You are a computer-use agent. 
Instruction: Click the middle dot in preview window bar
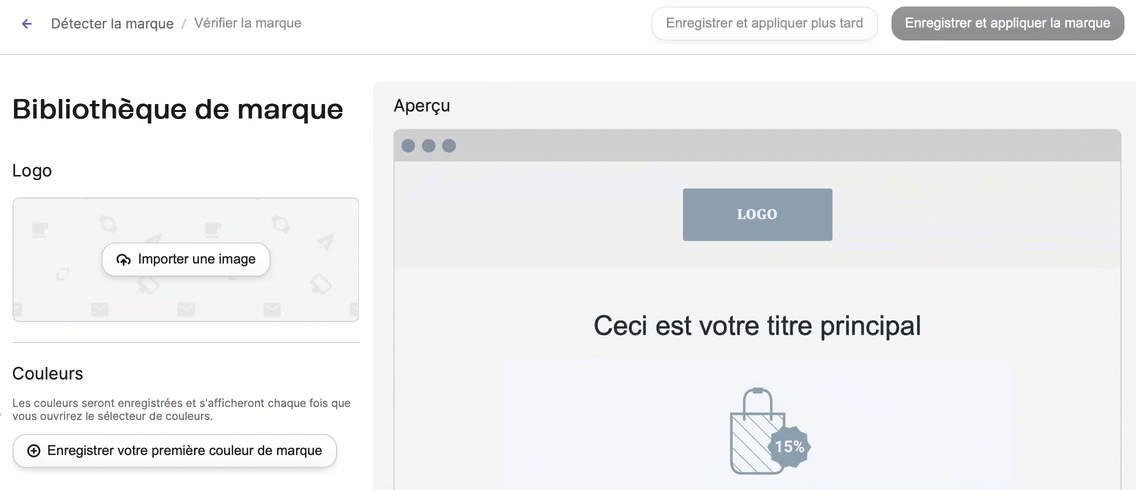tap(428, 146)
